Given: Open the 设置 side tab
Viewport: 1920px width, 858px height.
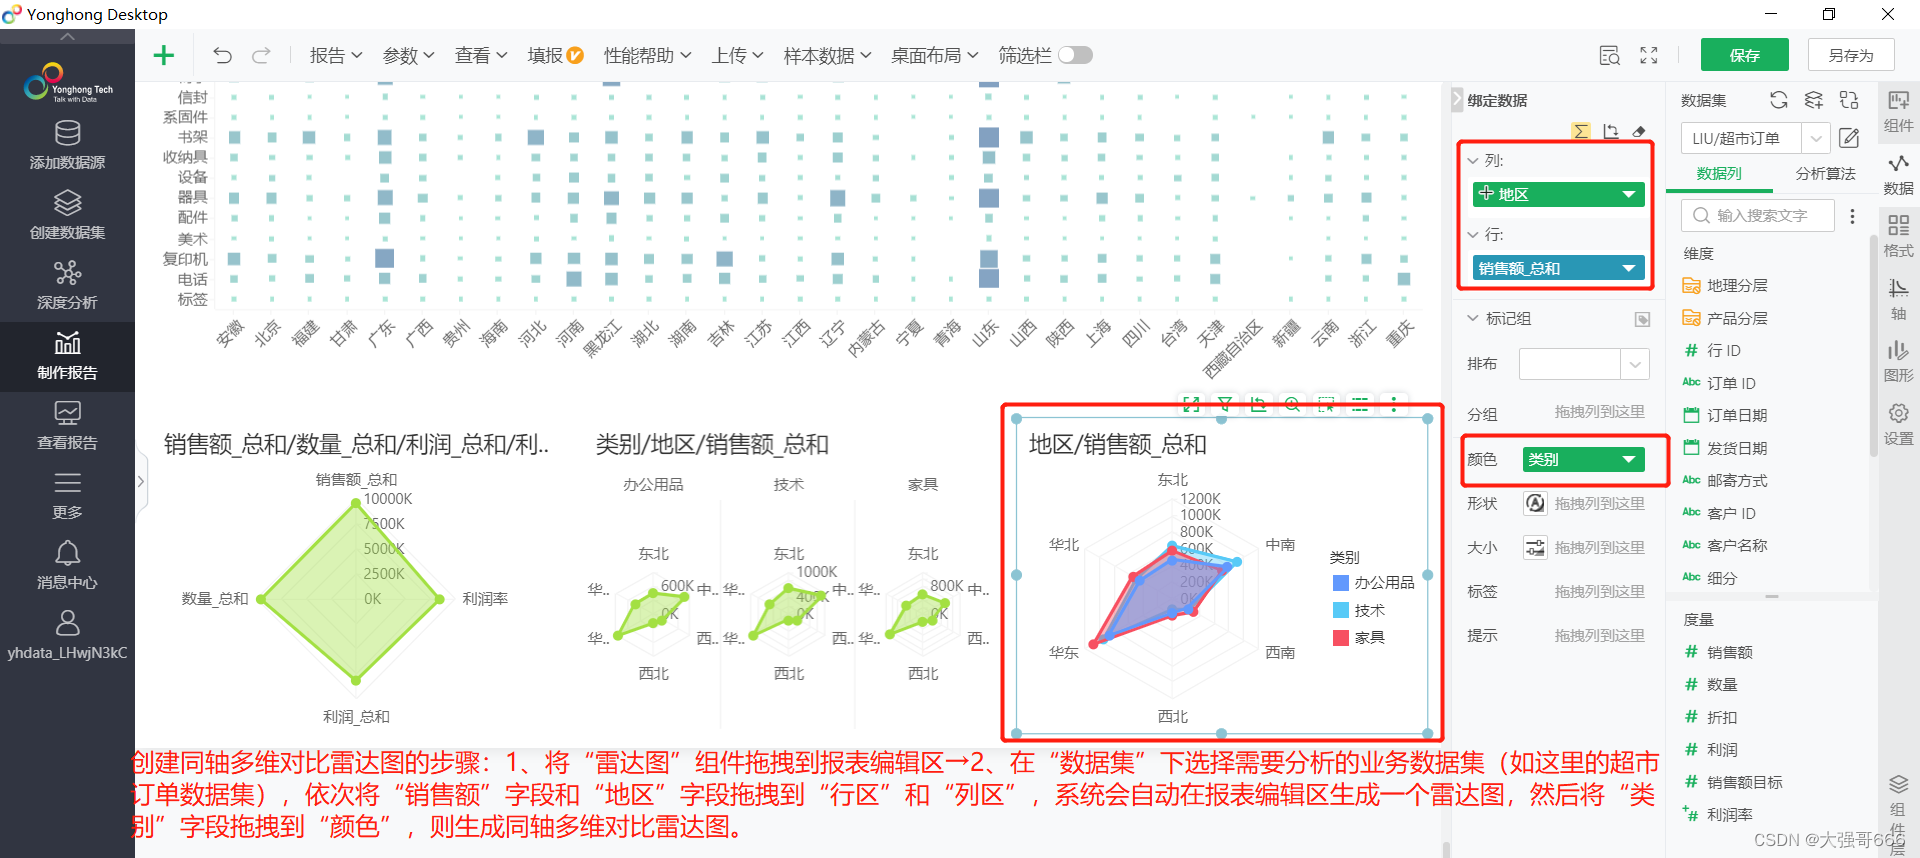Looking at the screenshot, I should click(x=1898, y=425).
